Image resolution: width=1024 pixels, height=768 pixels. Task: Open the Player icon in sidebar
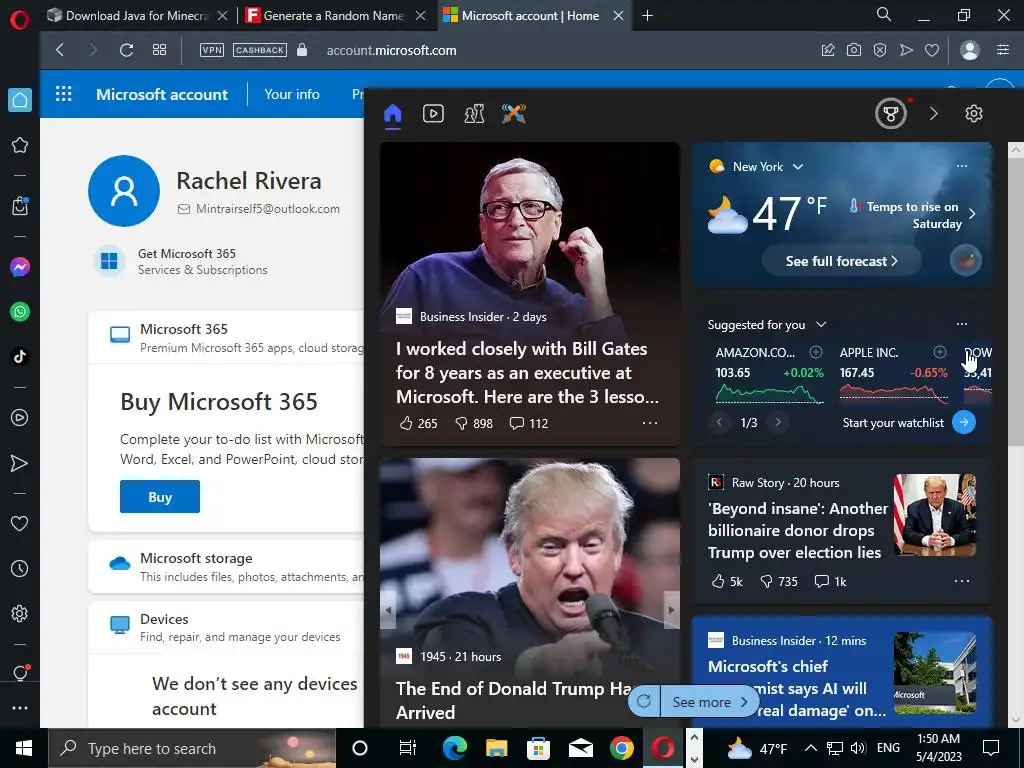point(20,418)
